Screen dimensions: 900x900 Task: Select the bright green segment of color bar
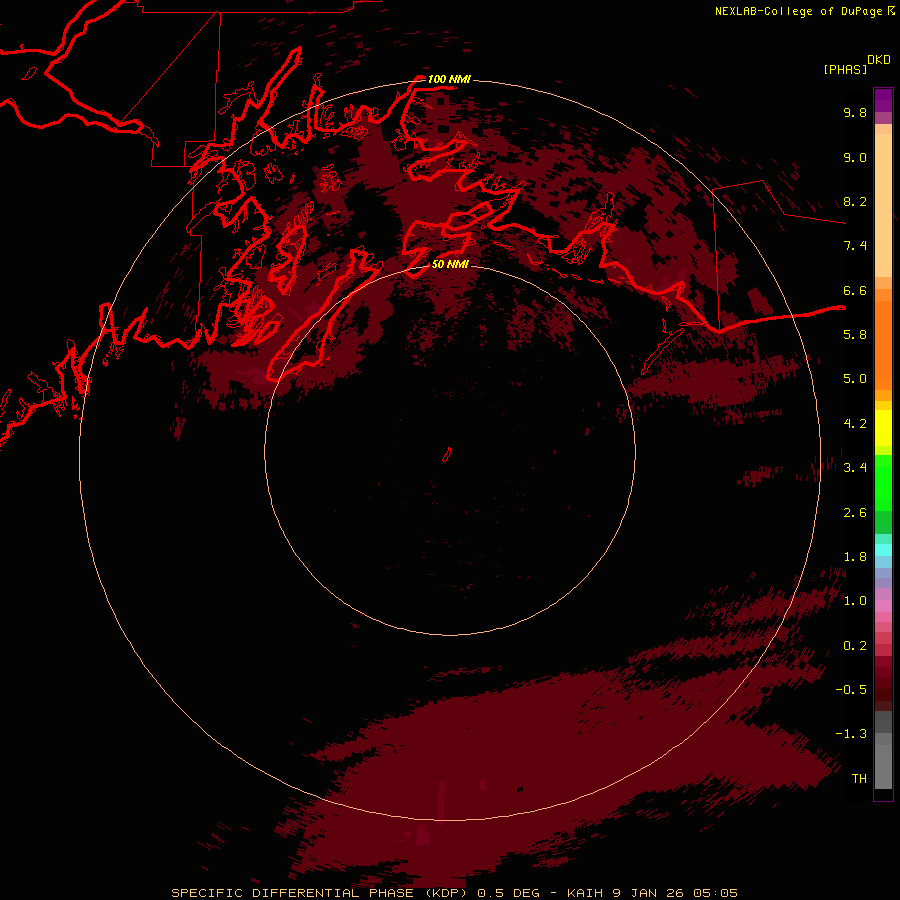click(883, 482)
